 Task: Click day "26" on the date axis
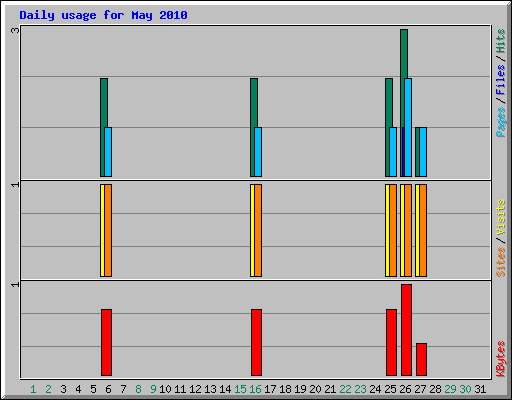[x=405, y=389]
